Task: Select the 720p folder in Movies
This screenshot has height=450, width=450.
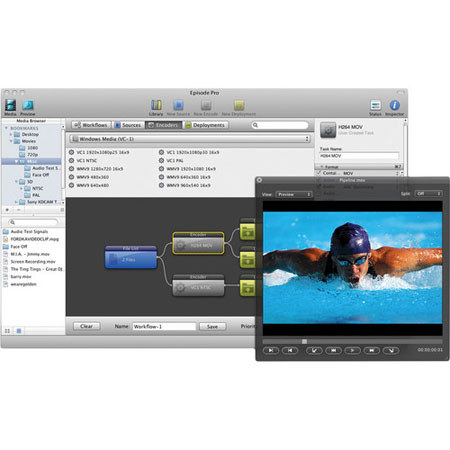Action: 28,155
